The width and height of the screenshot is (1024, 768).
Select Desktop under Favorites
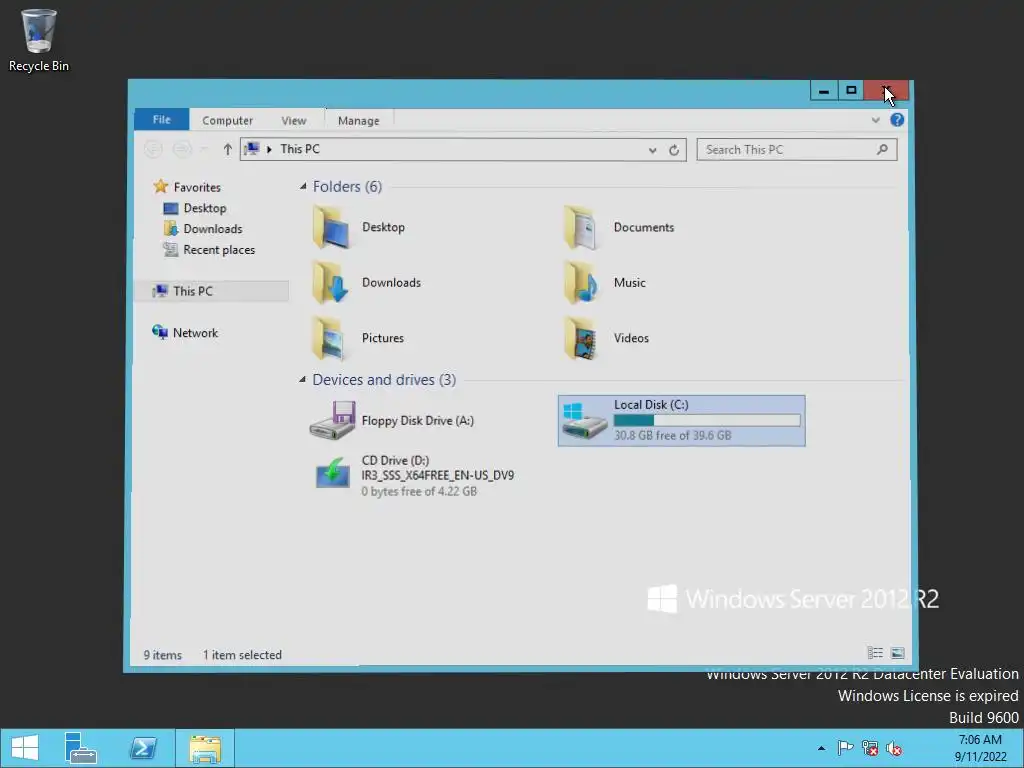pos(204,208)
